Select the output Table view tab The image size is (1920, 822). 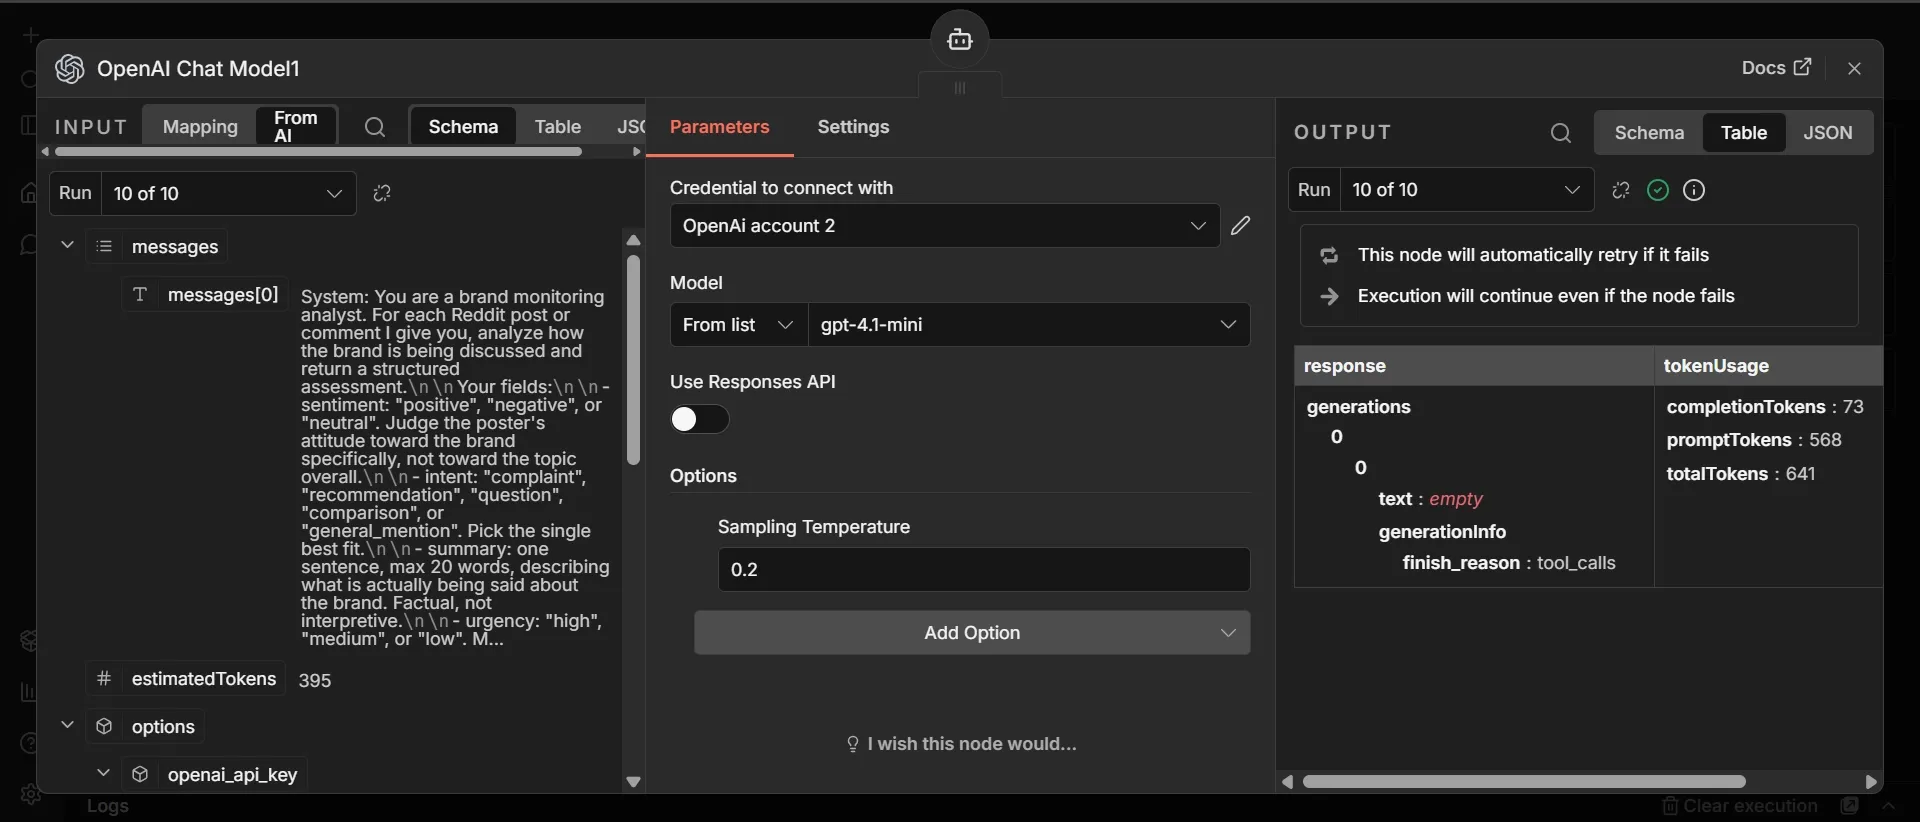[x=1744, y=133]
